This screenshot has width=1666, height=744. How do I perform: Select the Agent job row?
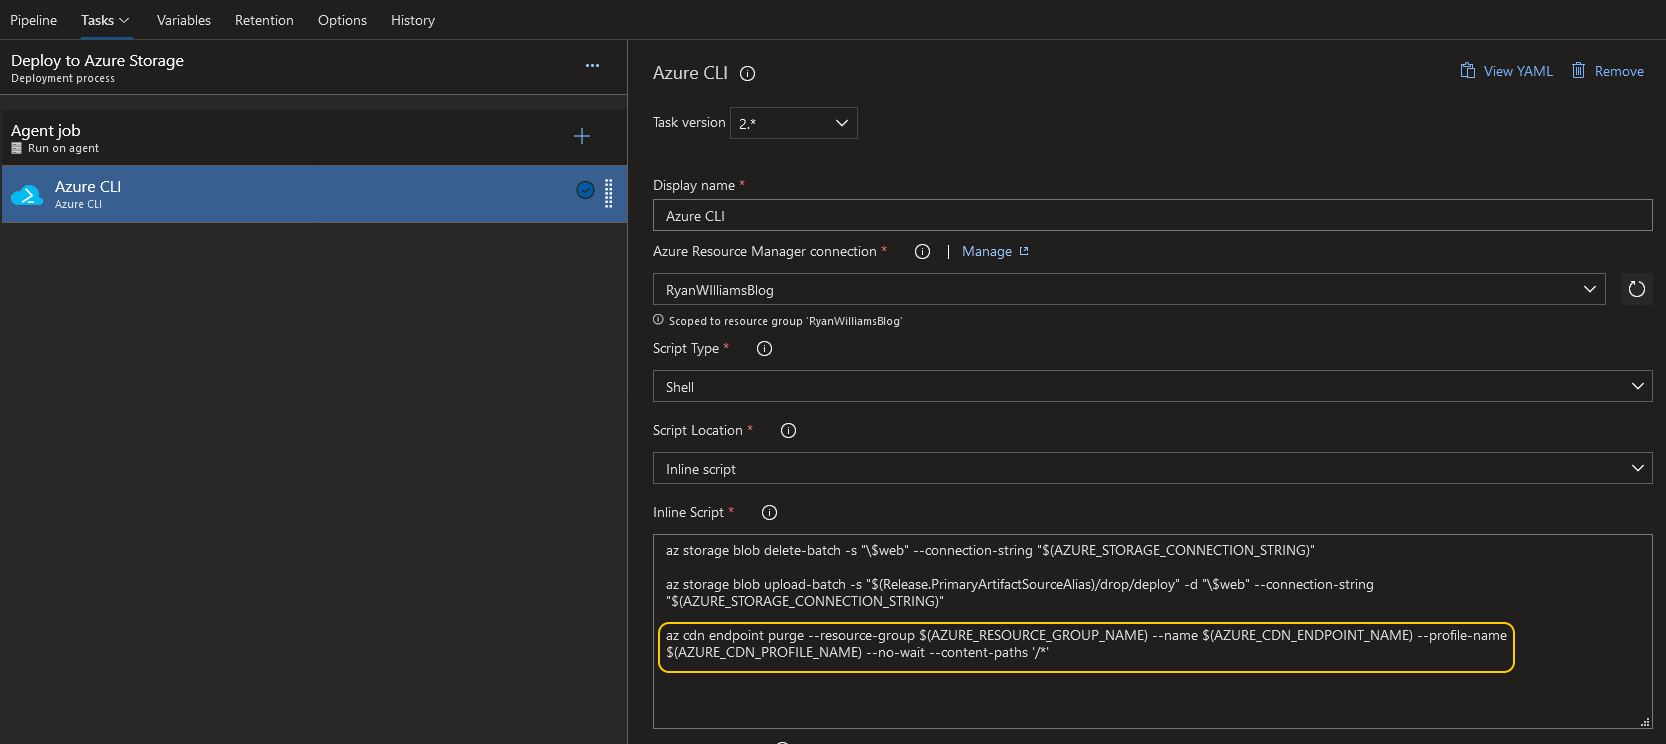pyautogui.click(x=314, y=138)
